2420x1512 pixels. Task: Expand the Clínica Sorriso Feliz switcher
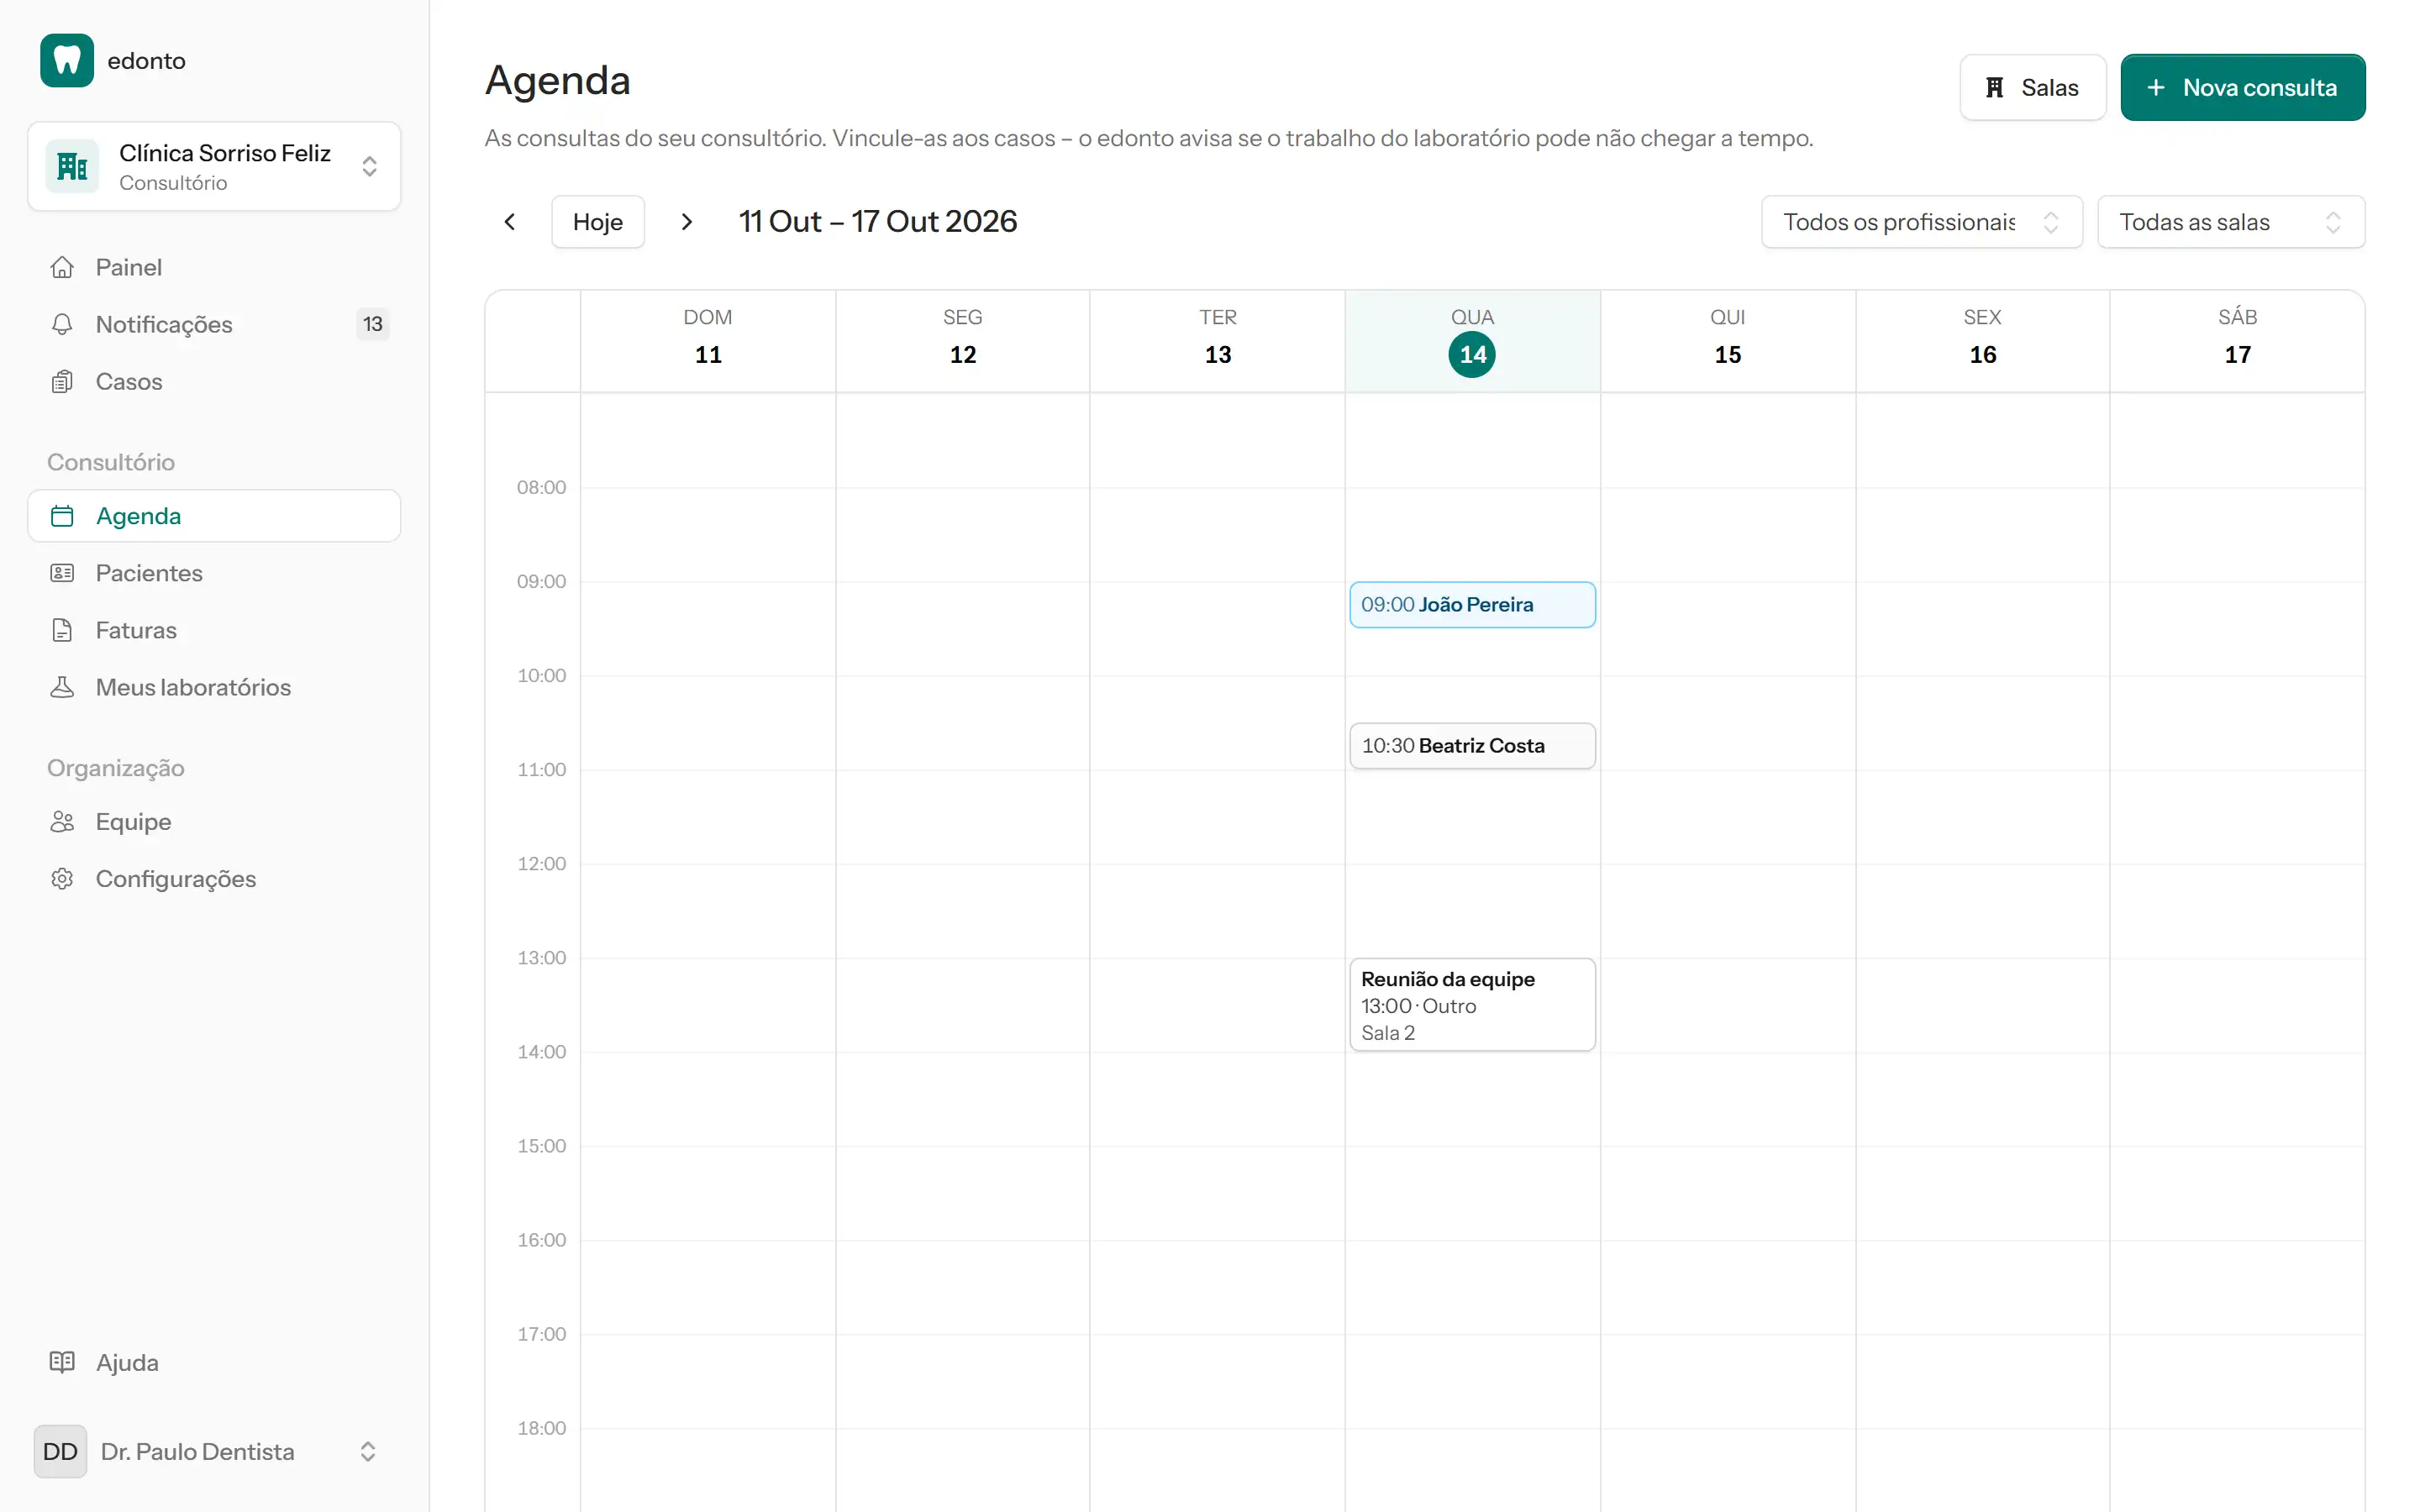[x=214, y=166]
